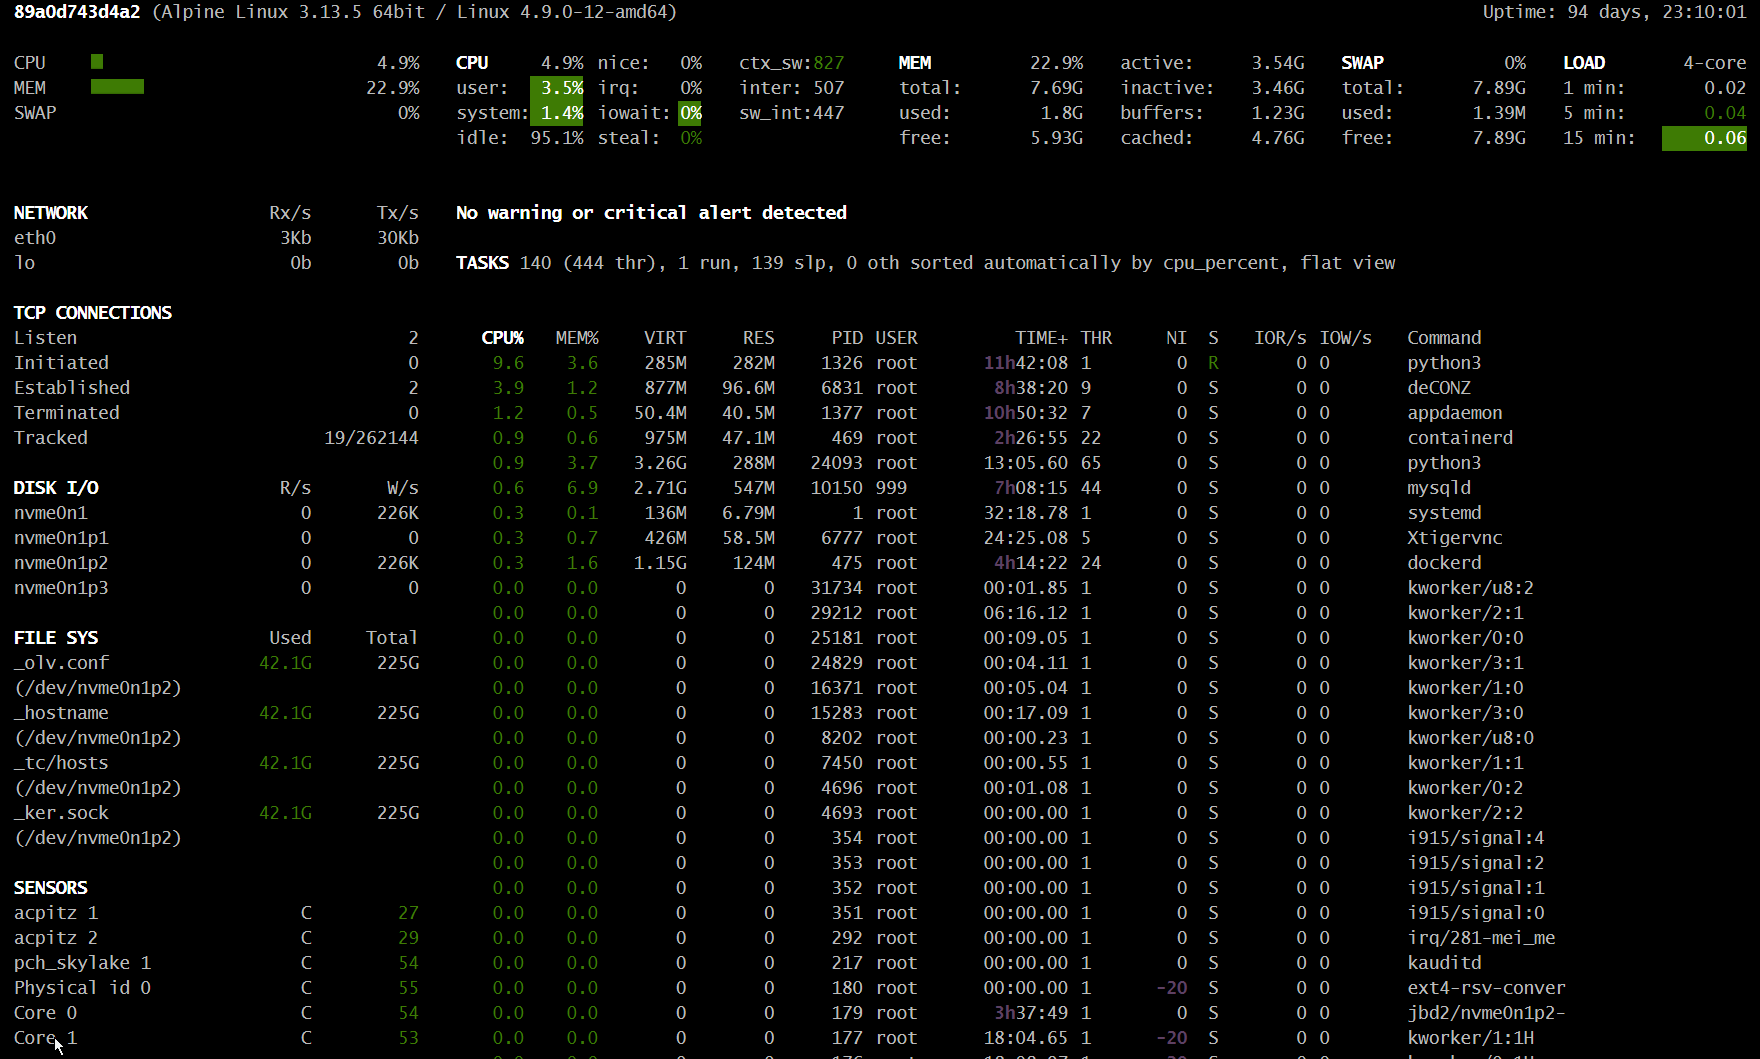Click the cached 4.76G memory value
The height and width of the screenshot is (1059, 1760).
[1278, 138]
